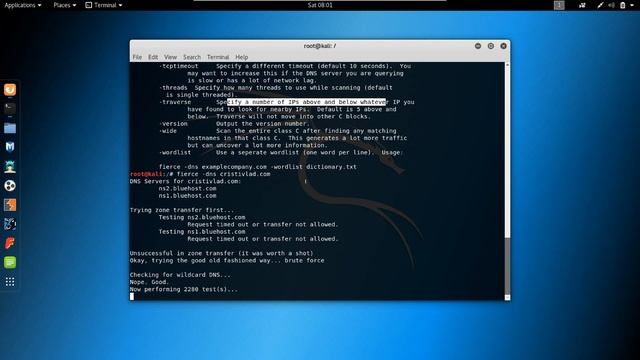The width and height of the screenshot is (640, 360).
Task: Open the Terminal app menu in top bar
Action: (104, 5)
